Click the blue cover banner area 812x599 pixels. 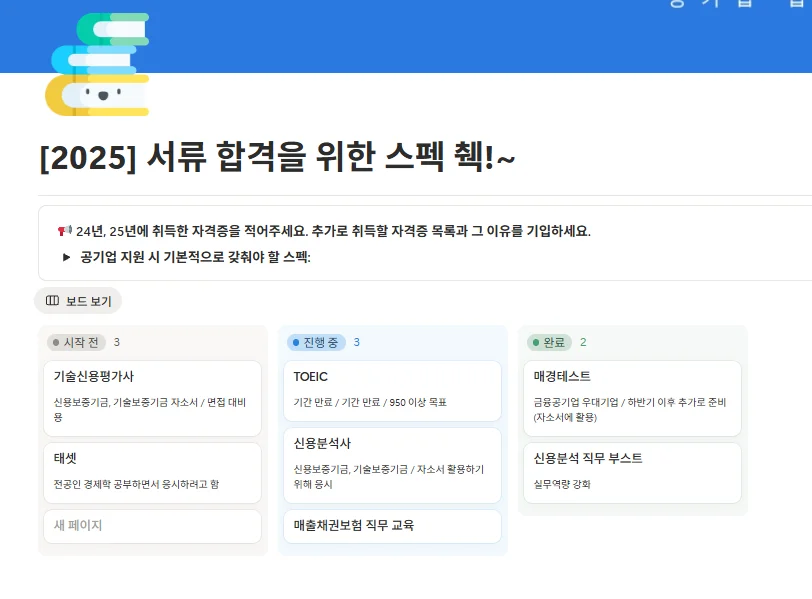click(450, 36)
